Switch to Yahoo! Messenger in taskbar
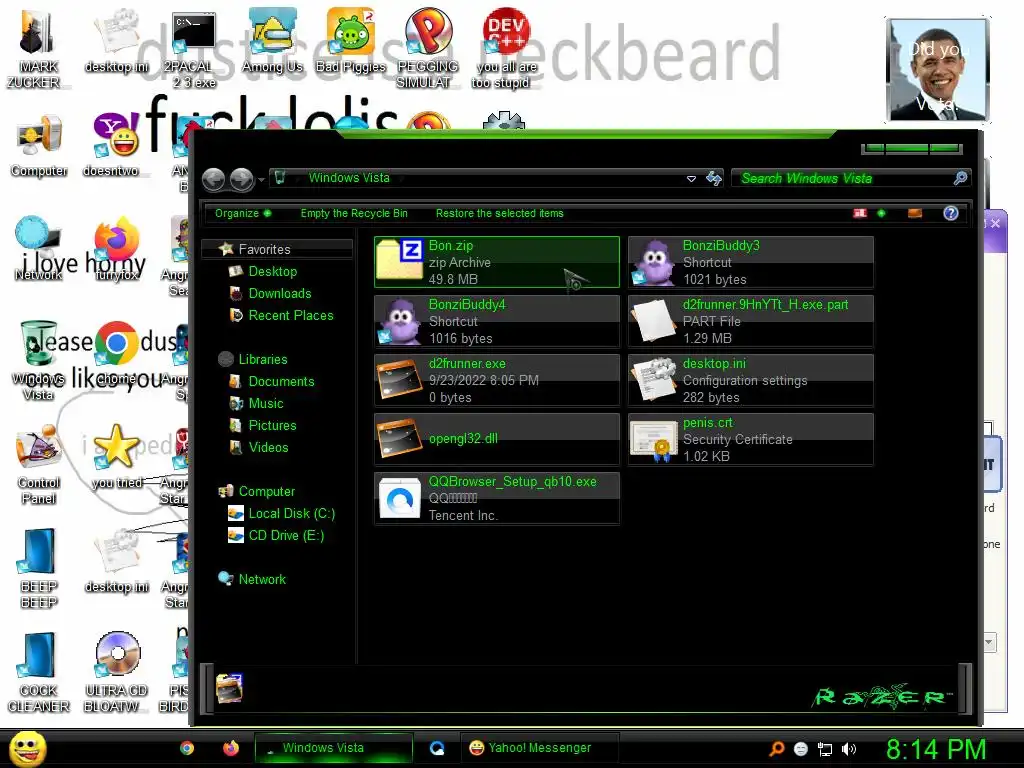The image size is (1024, 768). [x=539, y=748]
